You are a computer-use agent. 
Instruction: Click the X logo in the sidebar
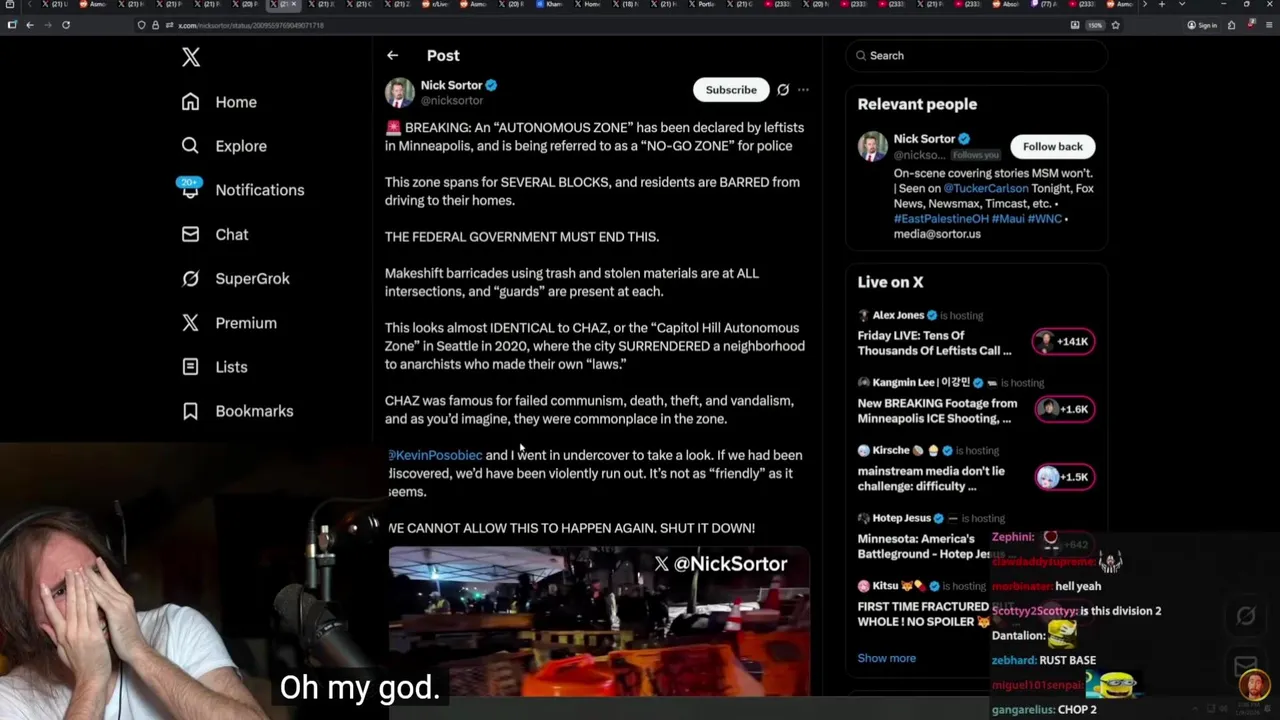tap(191, 57)
